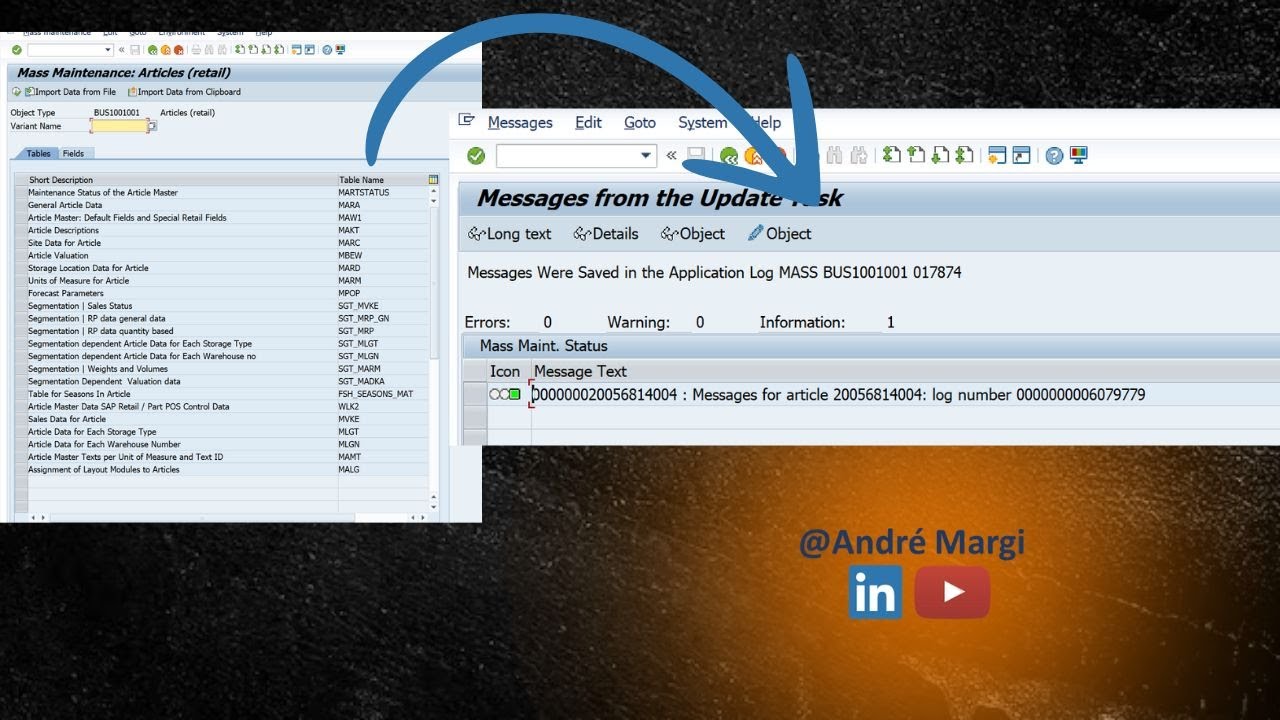
Task: Click Save icon in Mass Maintenance window toolbar
Action: point(135,50)
